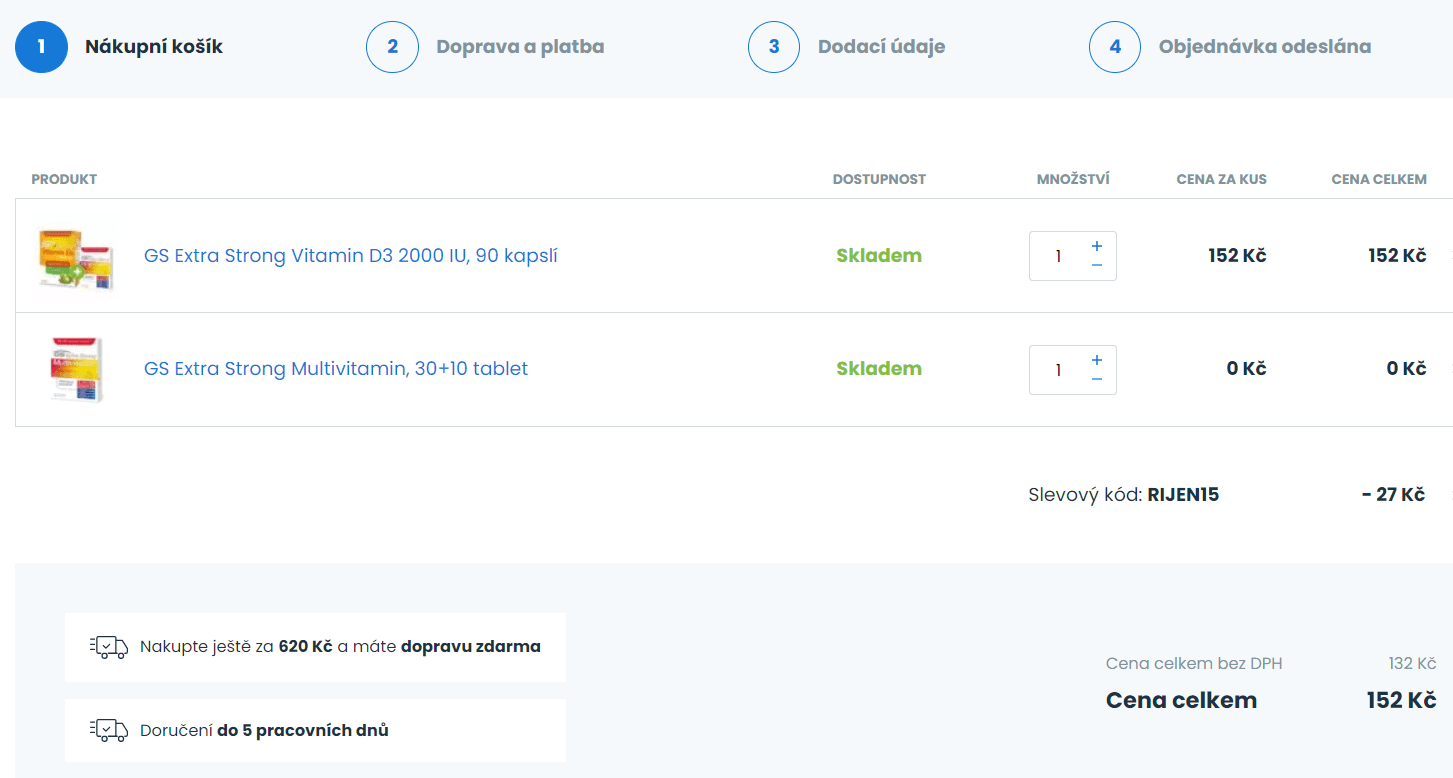Screen dimensions: 1453x778
Task: Decrease quantity of Vitamin D3 with minus
Action: pyautogui.click(x=1097, y=265)
